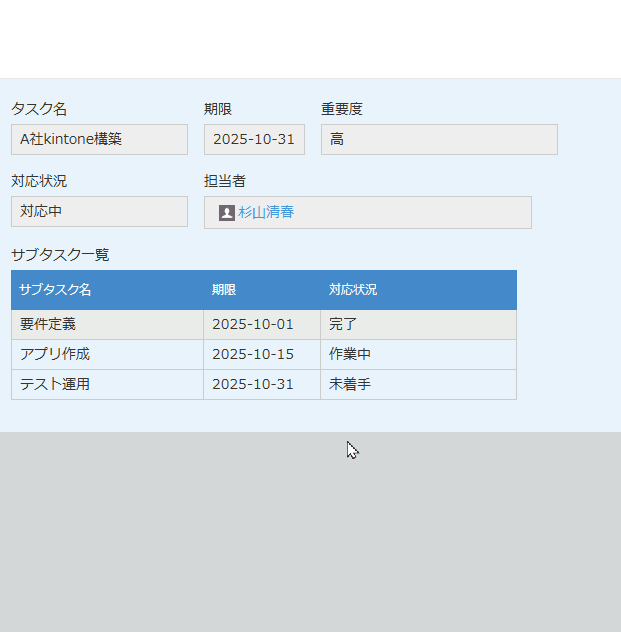Click the 担当者 field label
This screenshot has width=621, height=632.
pos(225,181)
